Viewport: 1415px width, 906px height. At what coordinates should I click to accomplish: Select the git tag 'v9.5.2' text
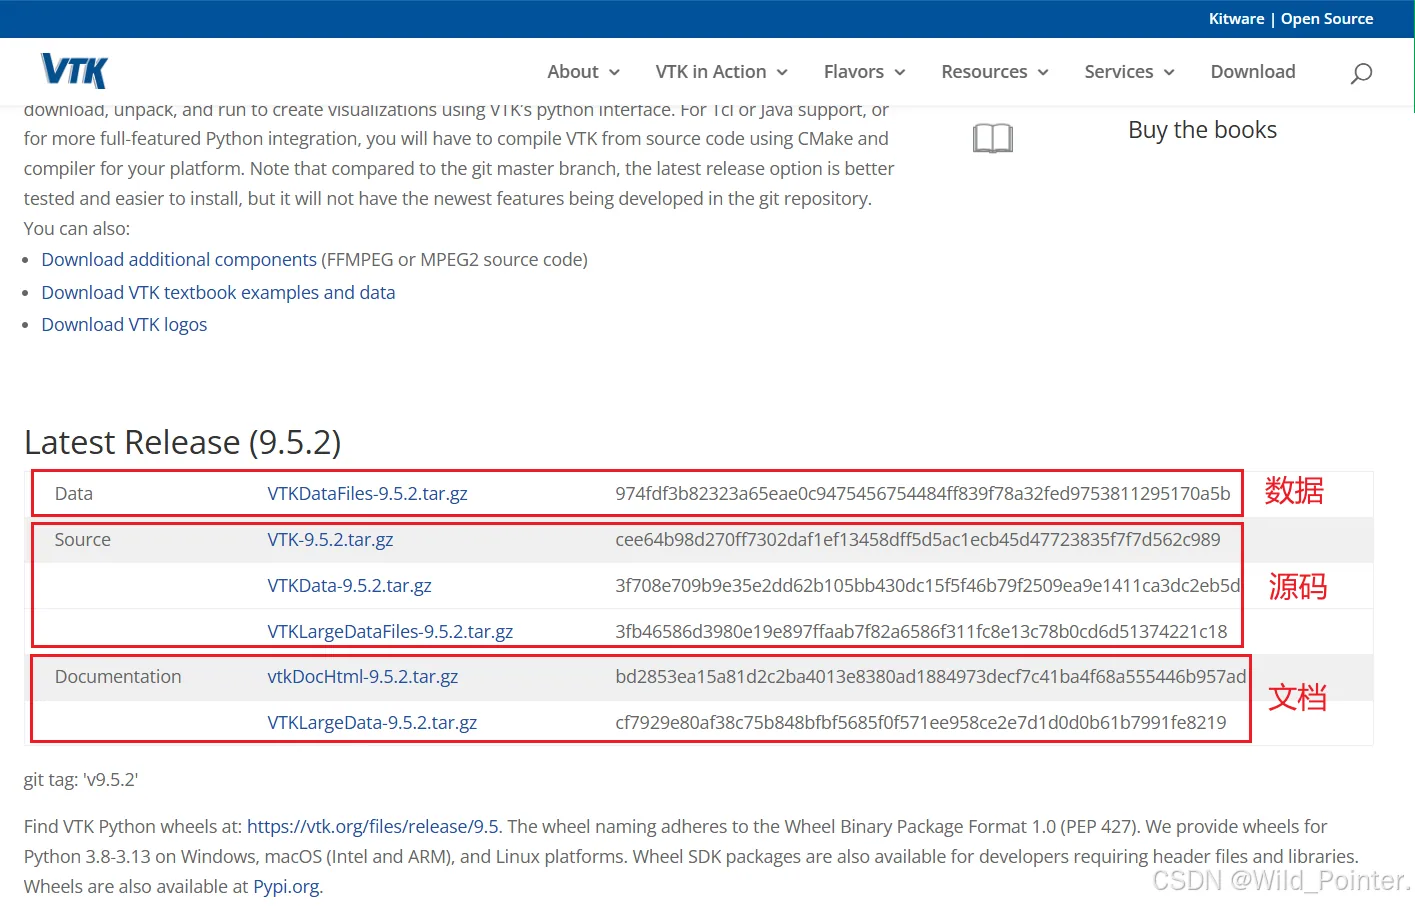tap(81, 780)
